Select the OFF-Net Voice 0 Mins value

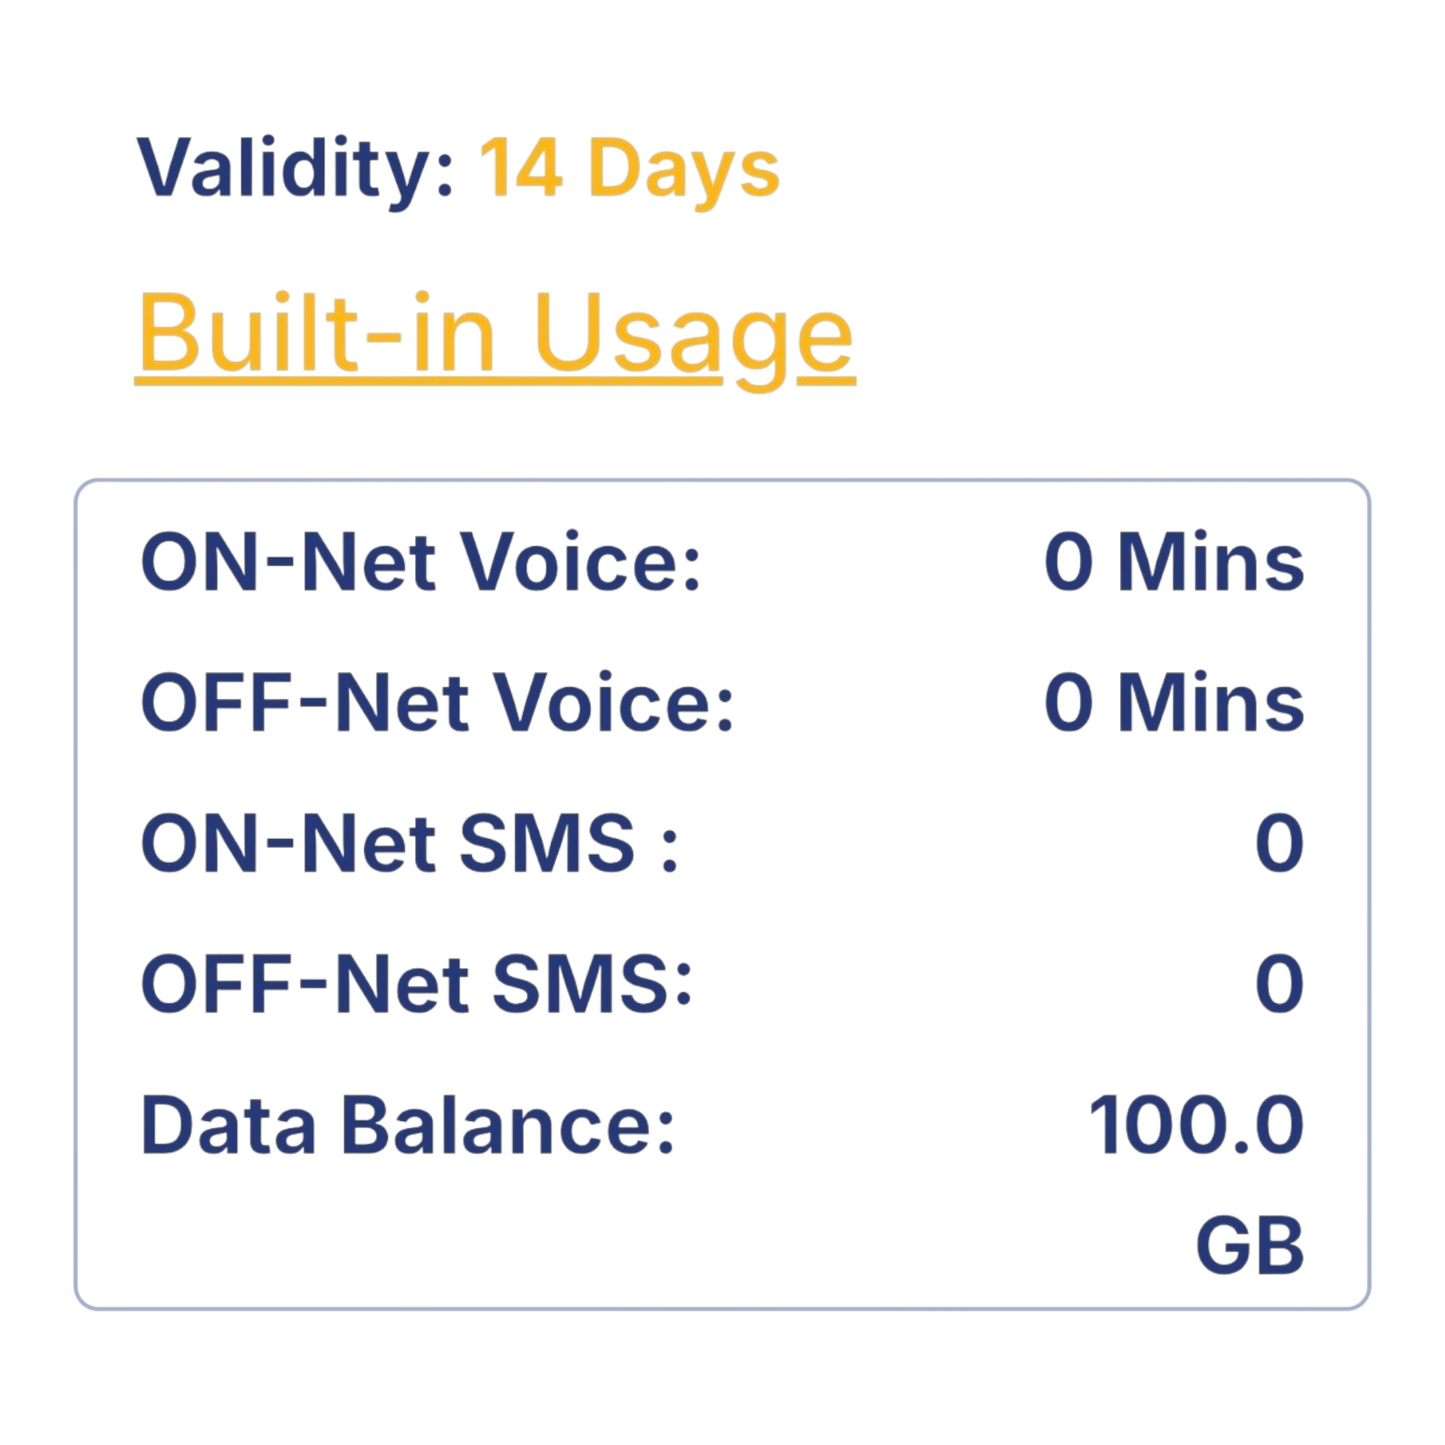(x=1173, y=703)
